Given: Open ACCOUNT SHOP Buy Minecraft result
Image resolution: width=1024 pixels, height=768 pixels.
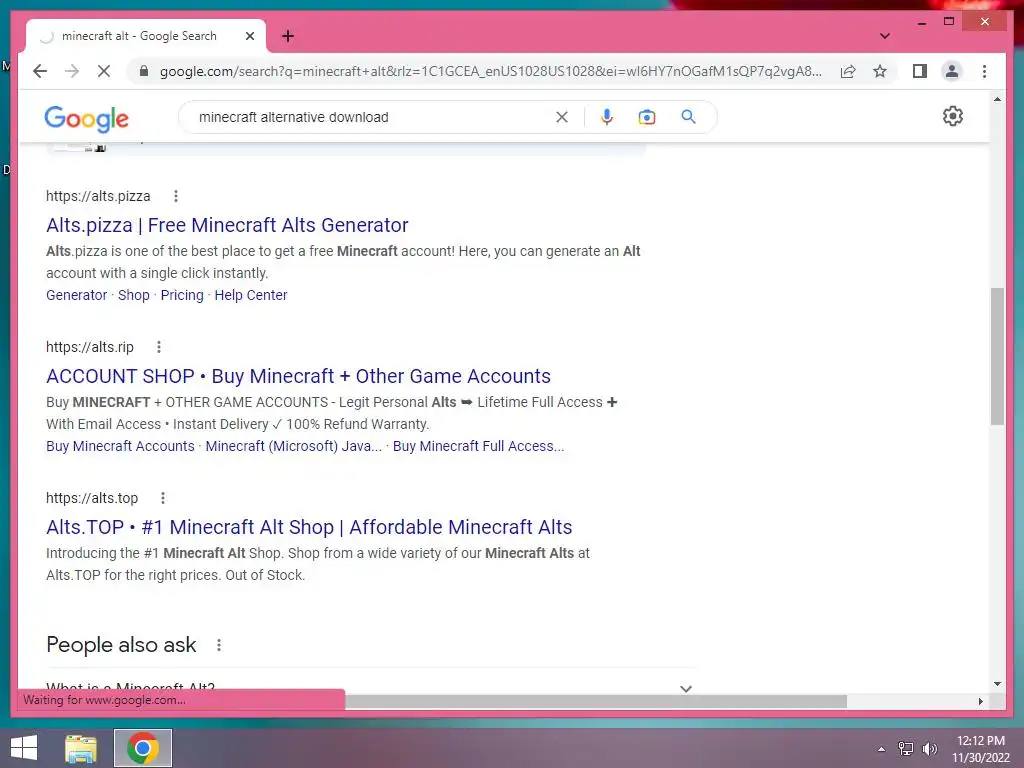Looking at the screenshot, I should [x=298, y=376].
